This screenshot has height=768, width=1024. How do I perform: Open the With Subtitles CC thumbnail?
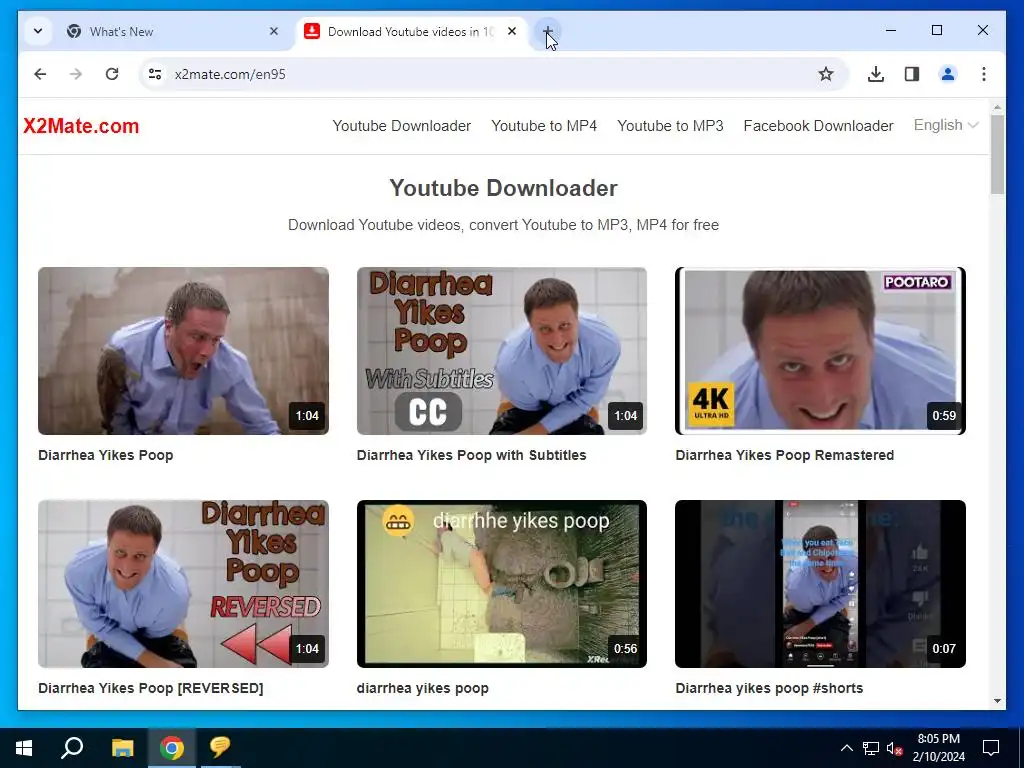click(x=502, y=351)
